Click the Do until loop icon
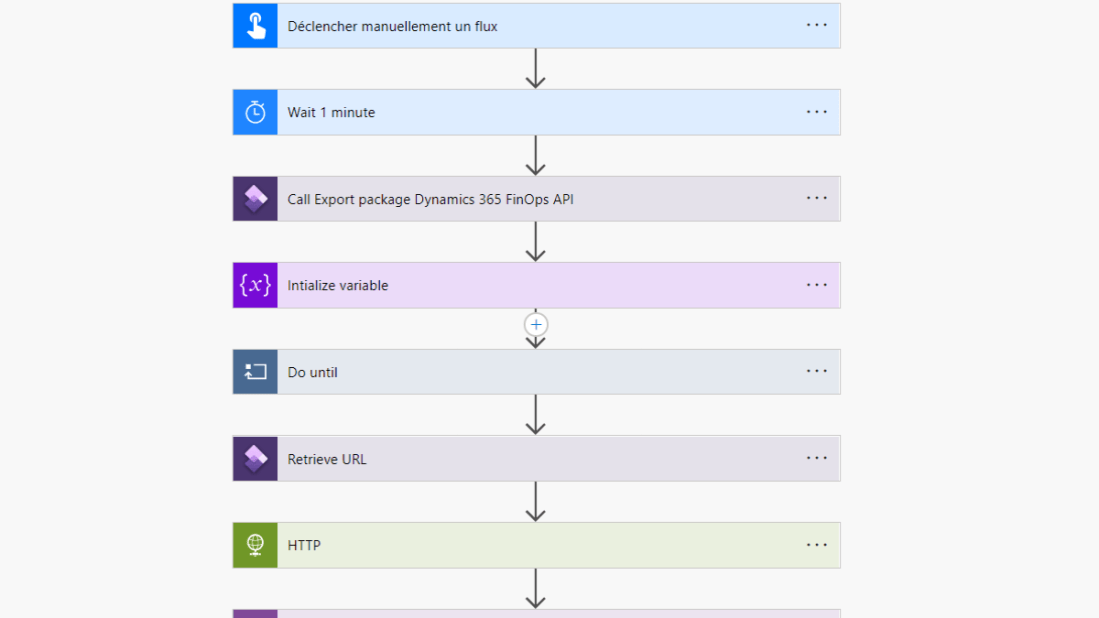The width and height of the screenshot is (1099, 618). [255, 372]
